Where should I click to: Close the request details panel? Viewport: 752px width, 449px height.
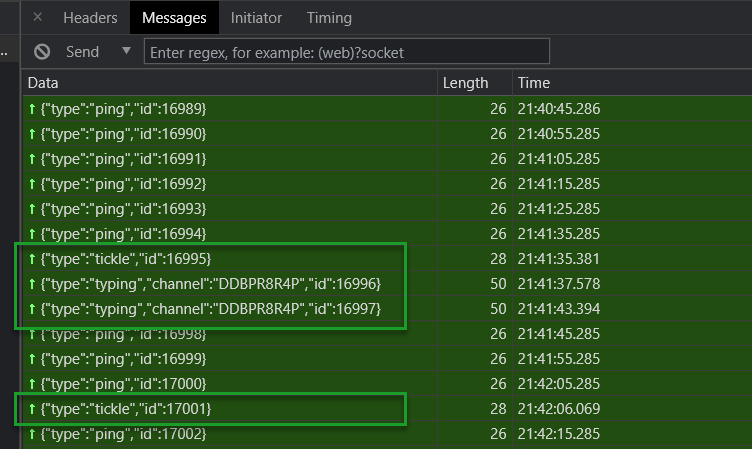click(x=37, y=17)
